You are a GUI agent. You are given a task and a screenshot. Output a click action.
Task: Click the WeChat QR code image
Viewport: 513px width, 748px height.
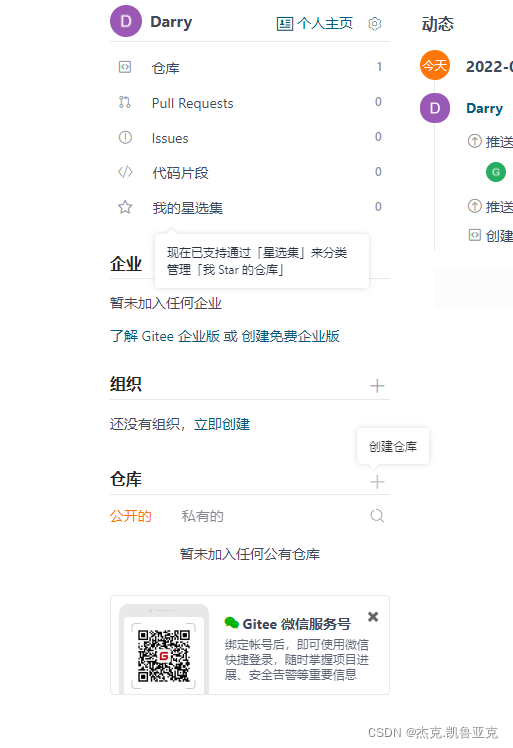pyautogui.click(x=164, y=656)
